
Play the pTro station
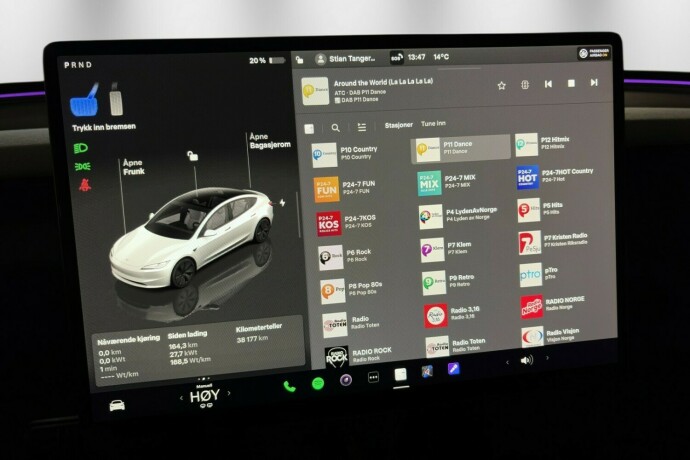pyautogui.click(x=540, y=274)
